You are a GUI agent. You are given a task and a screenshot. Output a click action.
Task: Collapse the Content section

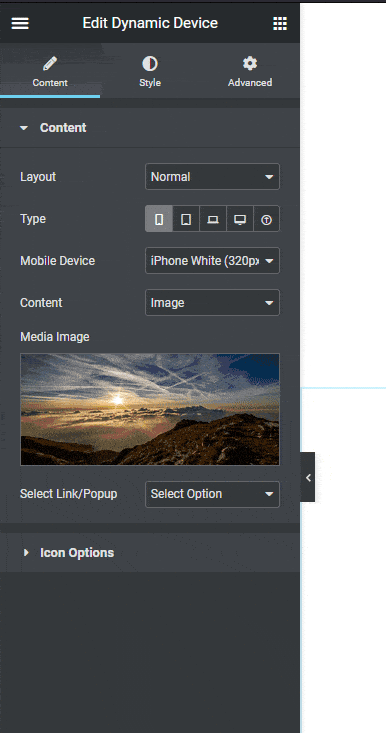tap(150, 128)
